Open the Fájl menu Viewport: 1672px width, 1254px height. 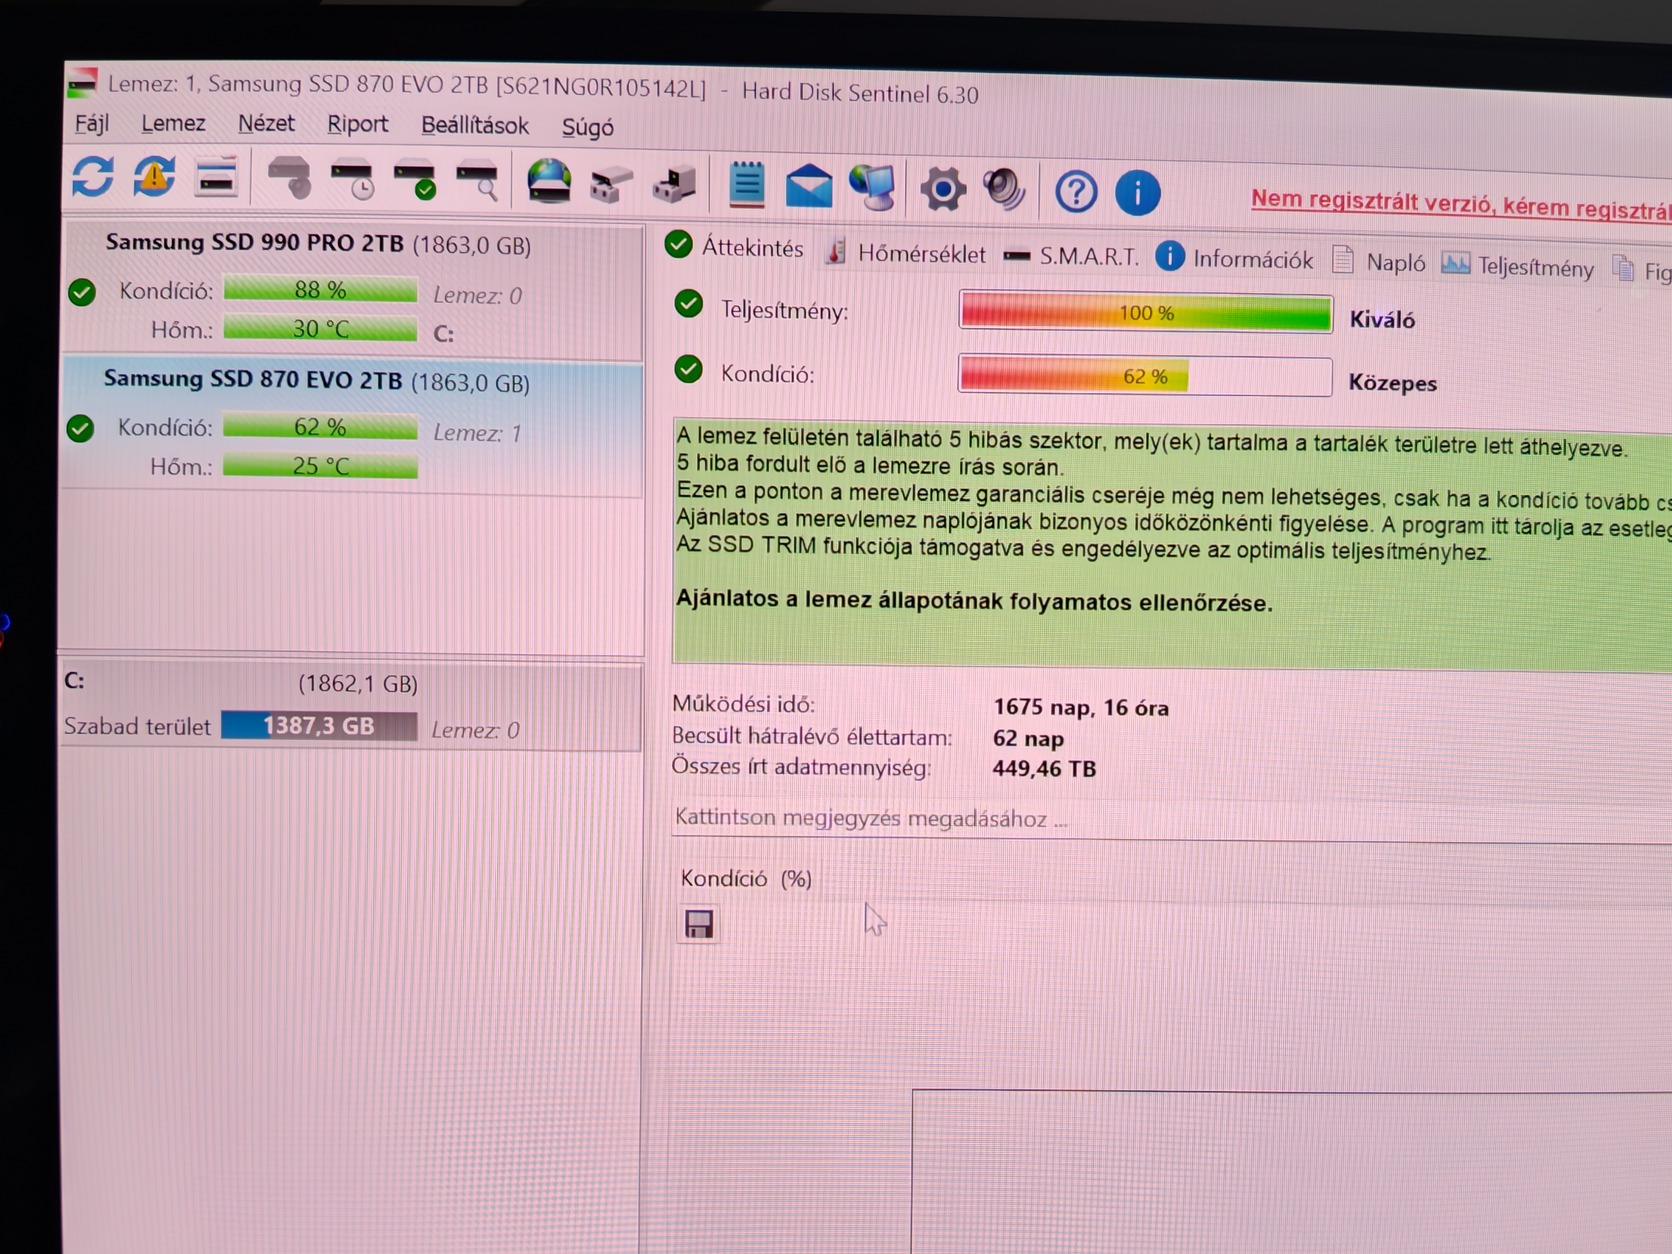coord(92,123)
